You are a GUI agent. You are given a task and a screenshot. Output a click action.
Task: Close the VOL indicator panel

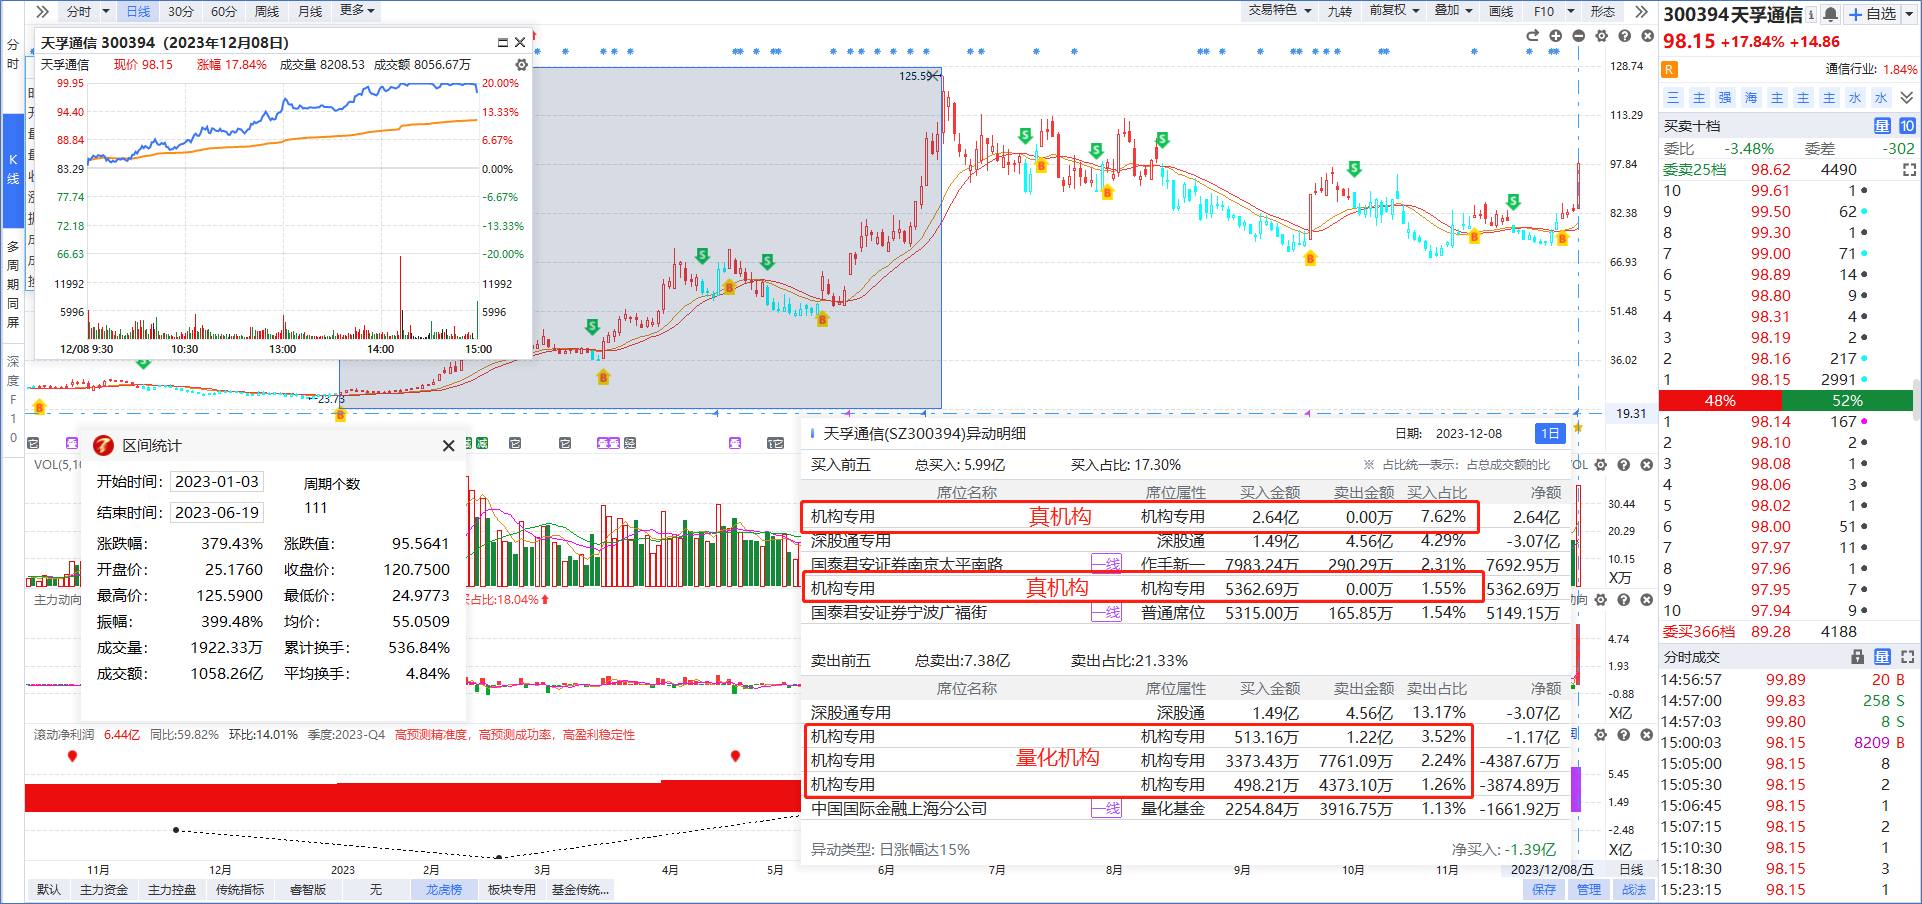1647,465
